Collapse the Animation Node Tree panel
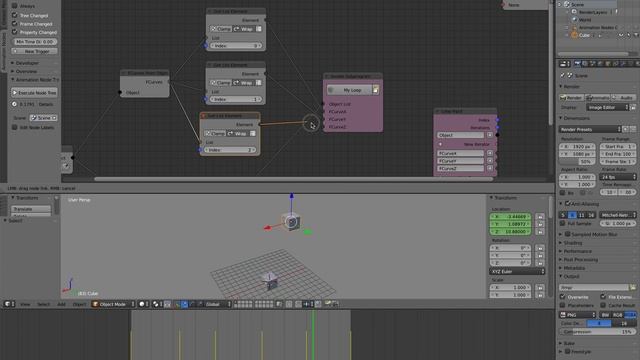Image resolution: width=640 pixels, height=360 pixels. tap(35, 80)
